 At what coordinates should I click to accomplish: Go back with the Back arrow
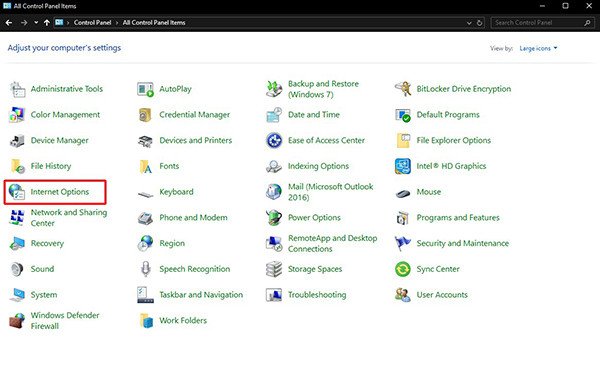(9, 23)
